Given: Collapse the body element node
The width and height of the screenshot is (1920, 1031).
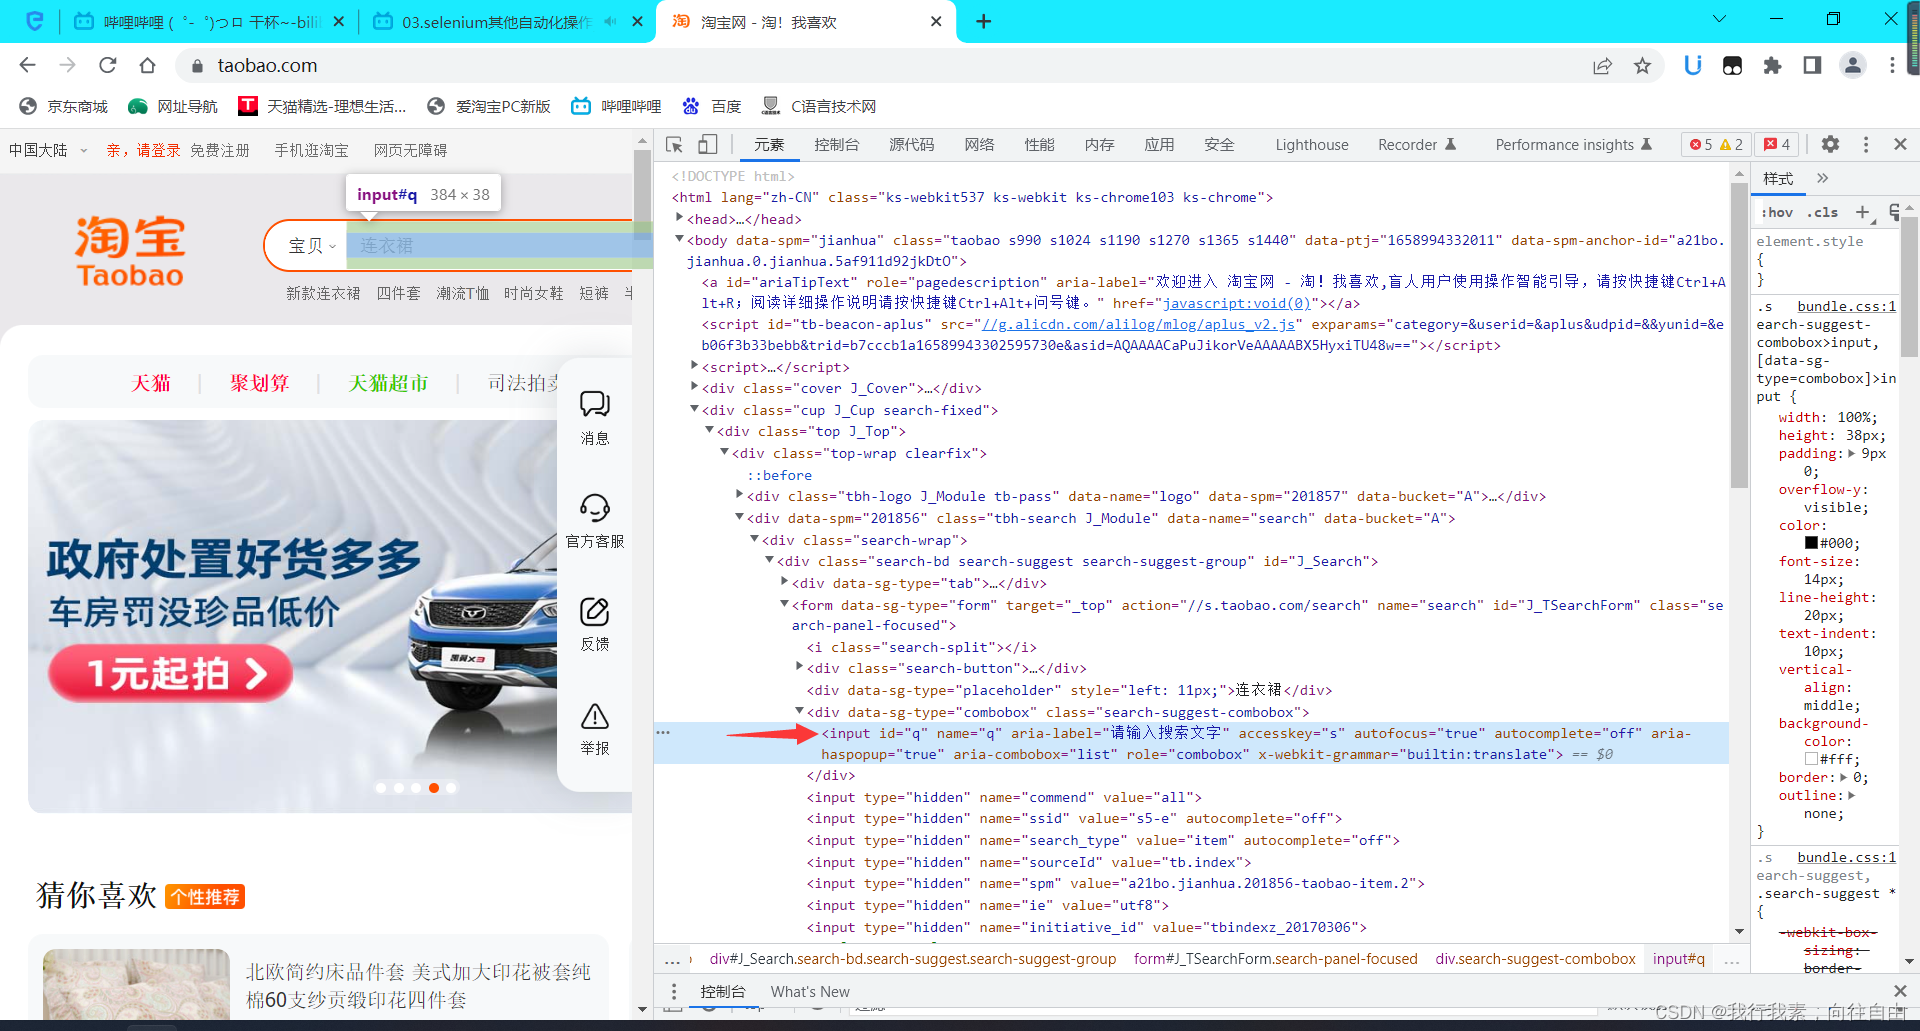Looking at the screenshot, I should point(679,239).
